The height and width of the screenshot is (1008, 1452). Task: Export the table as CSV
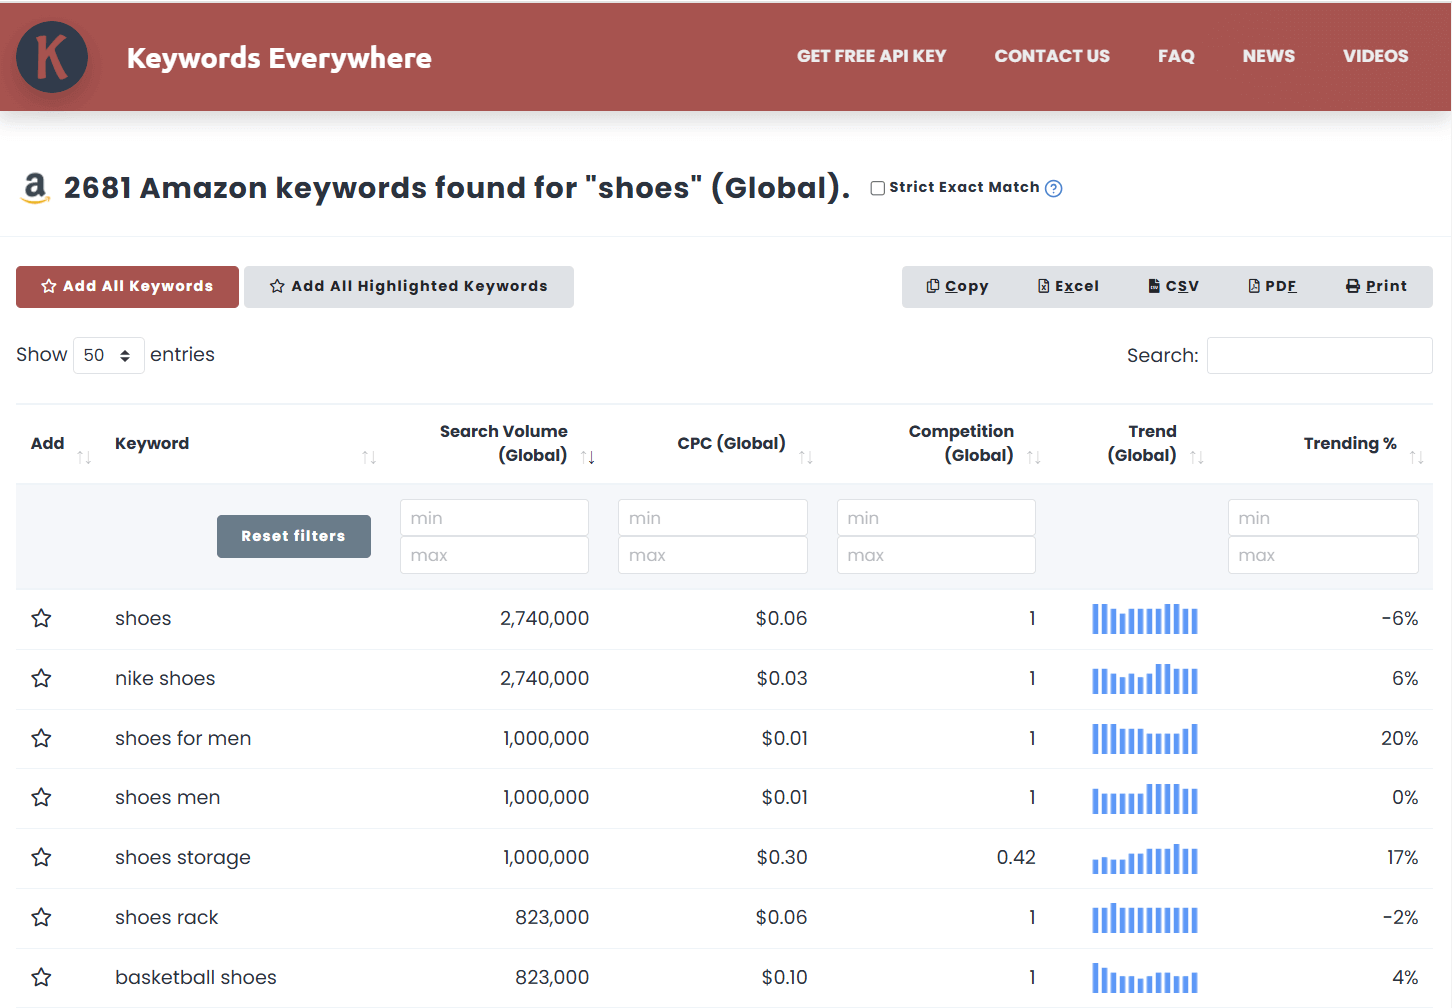coord(1173,286)
